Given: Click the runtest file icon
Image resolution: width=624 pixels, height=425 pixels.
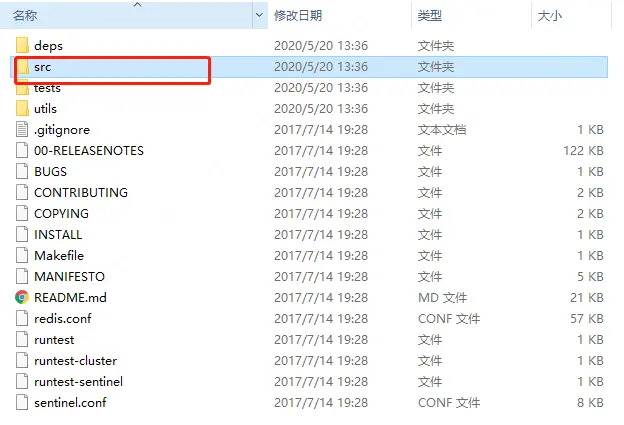Looking at the screenshot, I should click(22, 339).
